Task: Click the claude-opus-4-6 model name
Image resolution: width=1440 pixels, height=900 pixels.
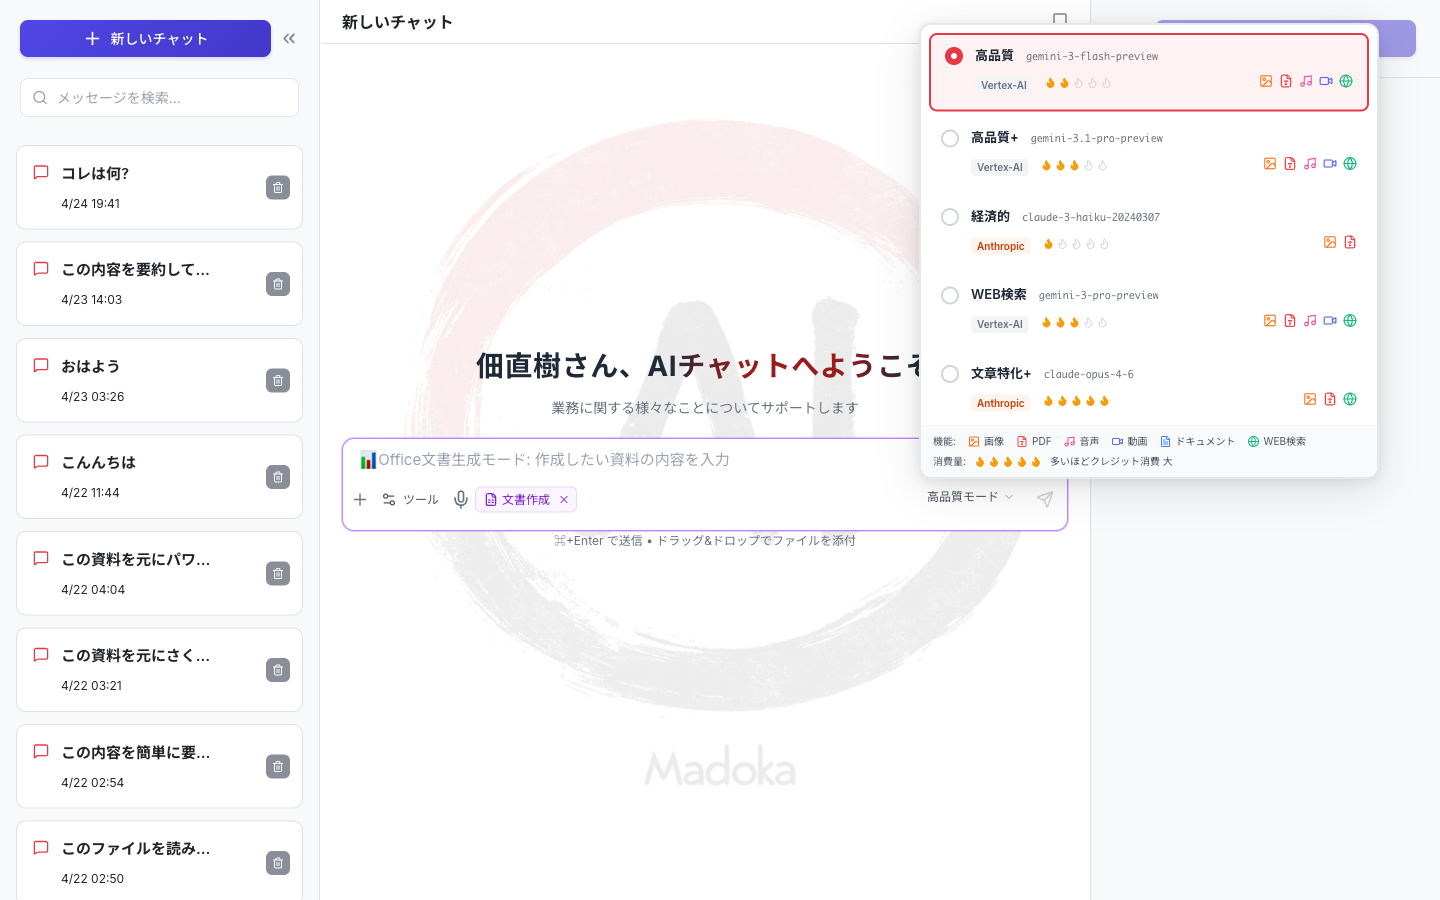Action: pos(1089,374)
